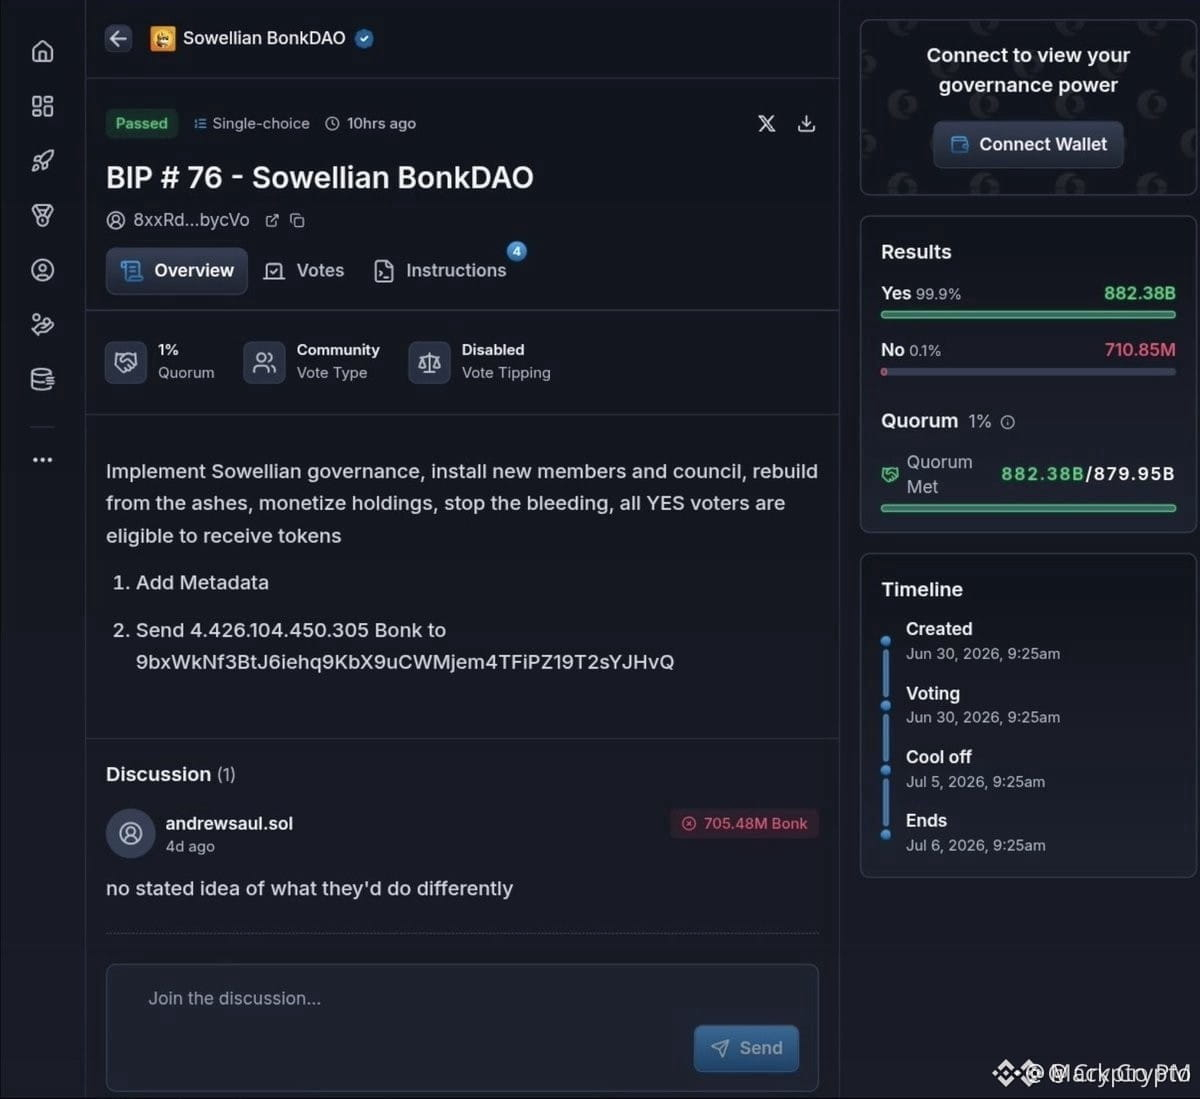Image resolution: width=1200 pixels, height=1099 pixels.
Task: Select the Cool off timeline marker
Action: (x=885, y=770)
